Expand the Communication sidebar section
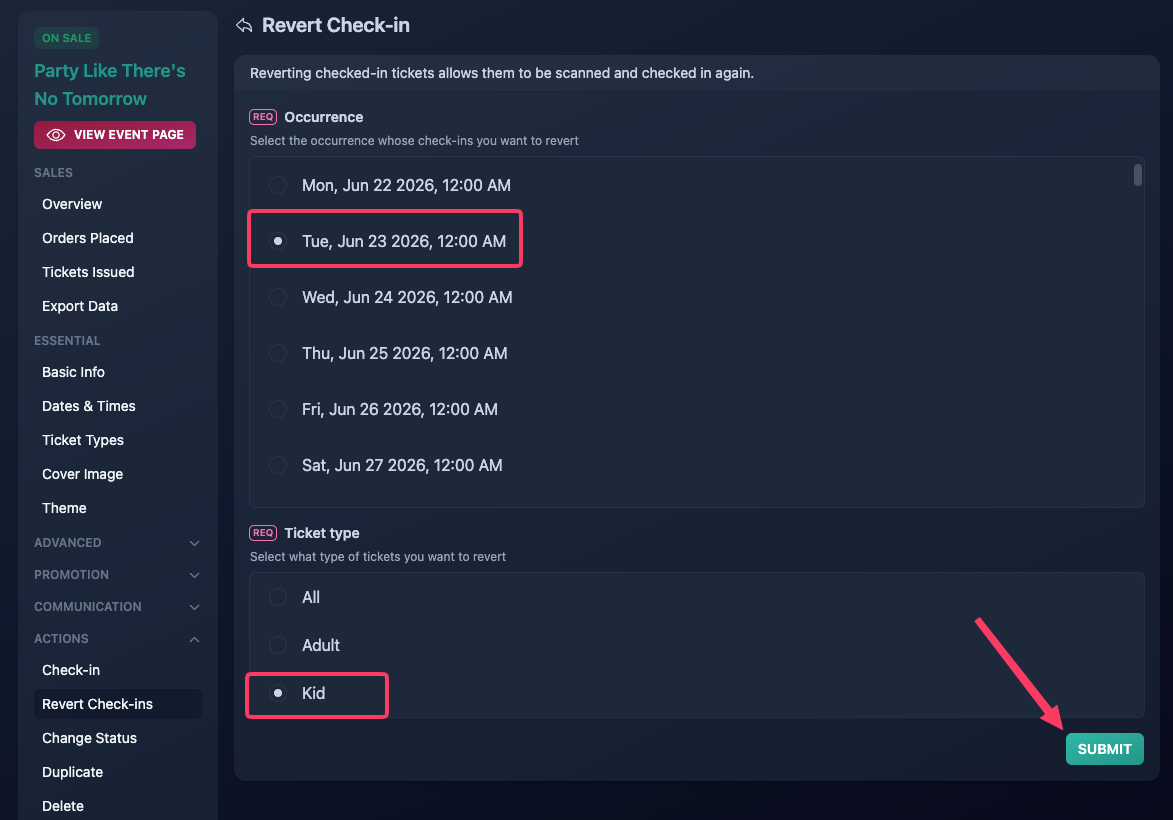Image resolution: width=1173 pixels, height=820 pixels. [117, 607]
